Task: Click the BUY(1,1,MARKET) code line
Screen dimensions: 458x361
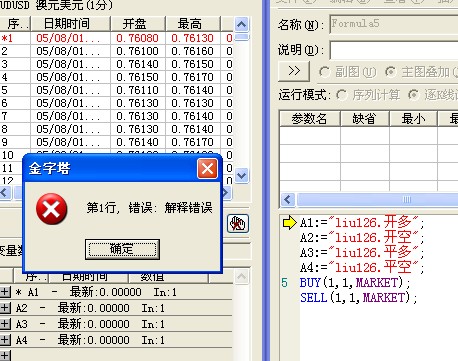Action: coord(355,283)
